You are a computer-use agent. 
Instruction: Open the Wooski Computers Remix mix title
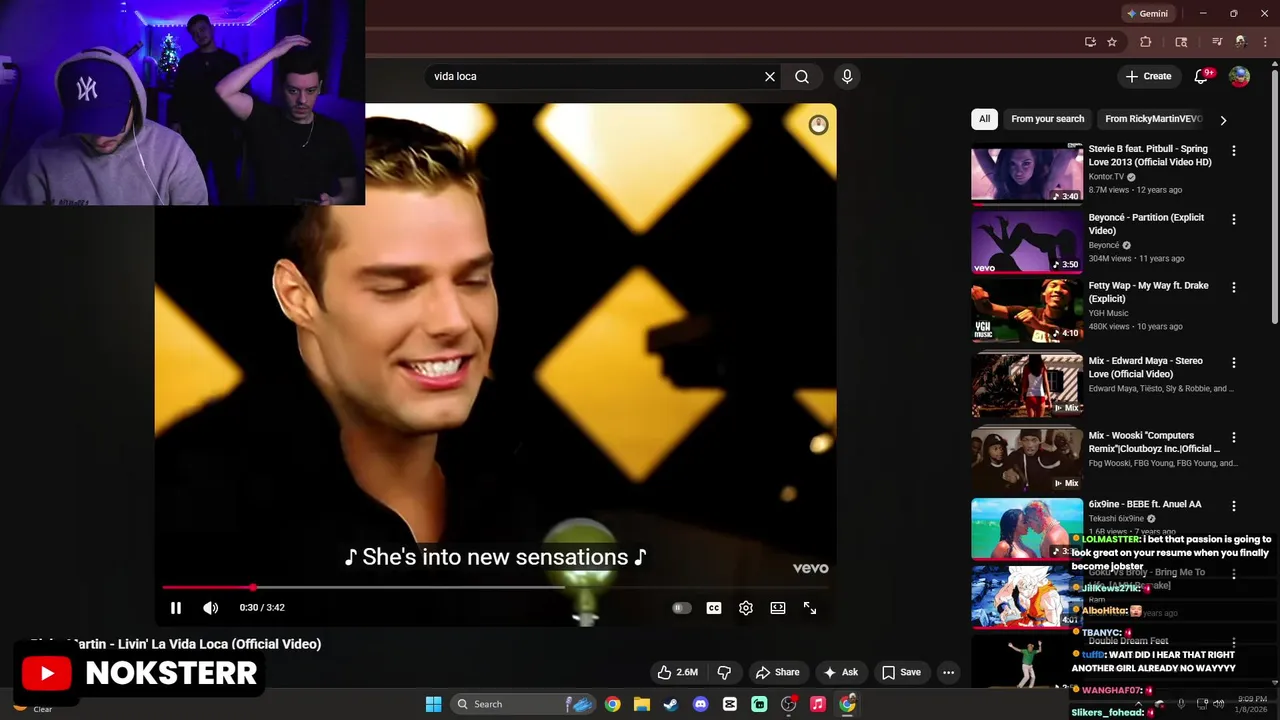pos(1154,442)
